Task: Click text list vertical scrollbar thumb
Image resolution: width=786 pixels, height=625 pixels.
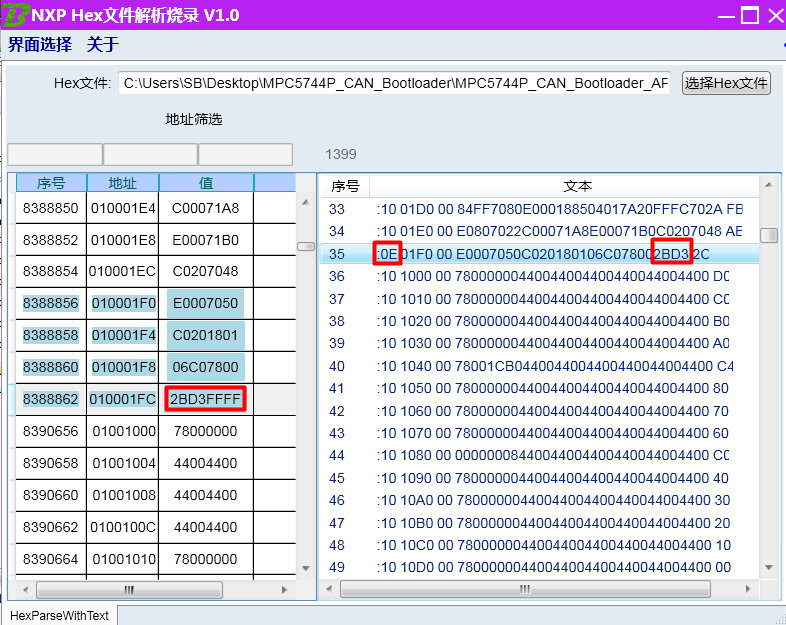Action: [768, 235]
